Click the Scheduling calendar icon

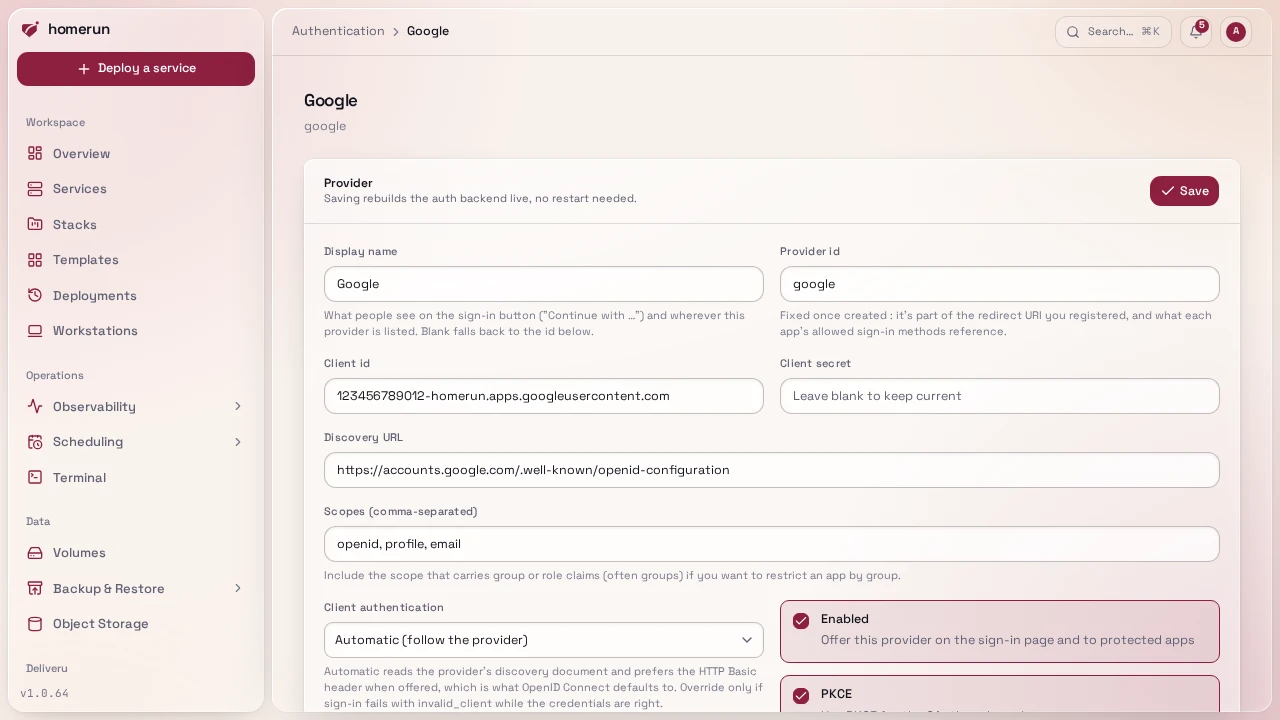[35, 442]
